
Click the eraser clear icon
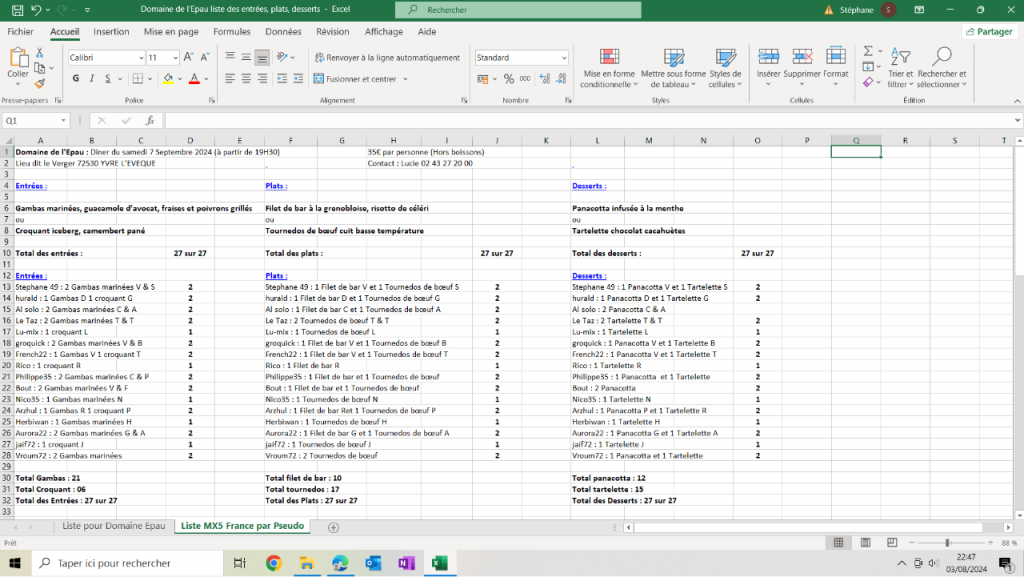click(x=868, y=82)
